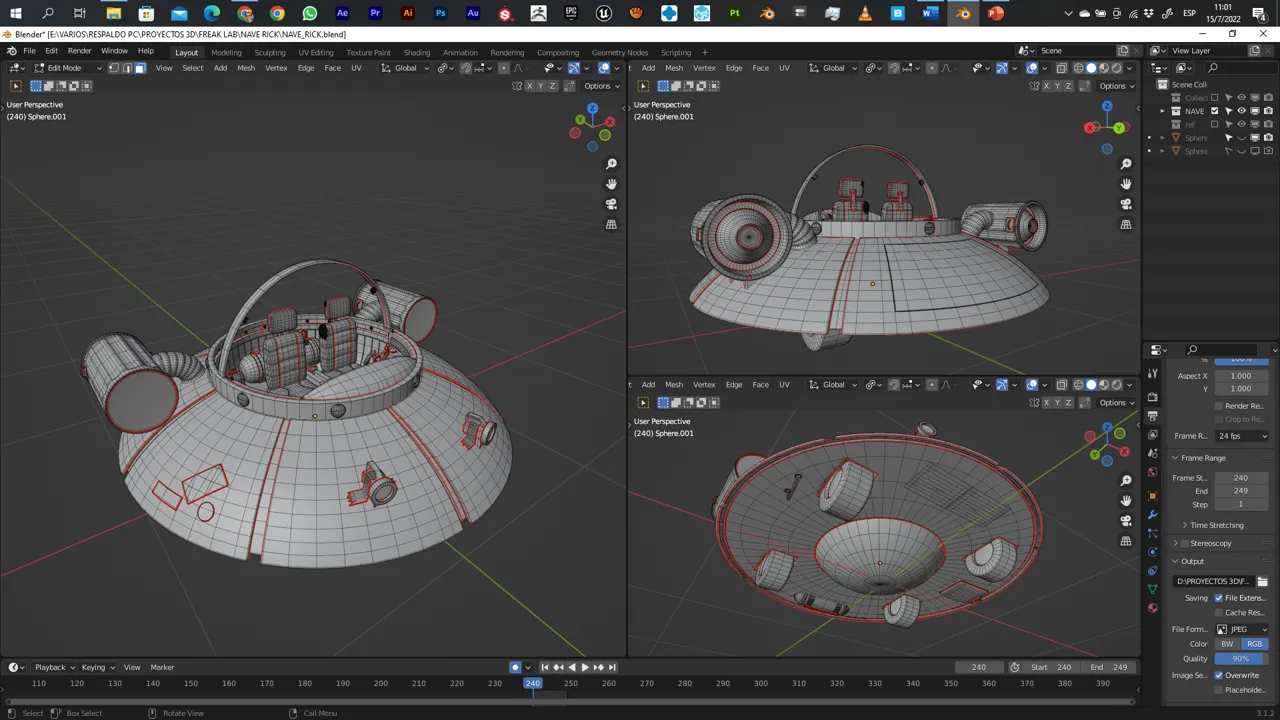Launch Adobe Photoshop from the taskbar
This screenshot has height=720, width=1280.
tap(440, 13)
